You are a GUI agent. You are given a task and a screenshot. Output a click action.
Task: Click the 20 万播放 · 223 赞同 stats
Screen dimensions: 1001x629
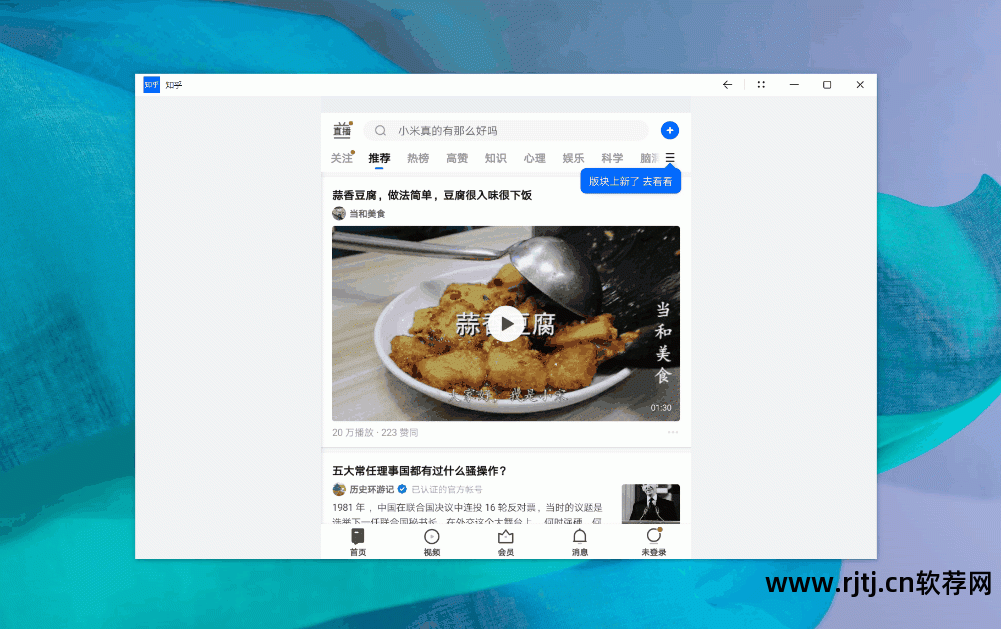pyautogui.click(x=375, y=432)
